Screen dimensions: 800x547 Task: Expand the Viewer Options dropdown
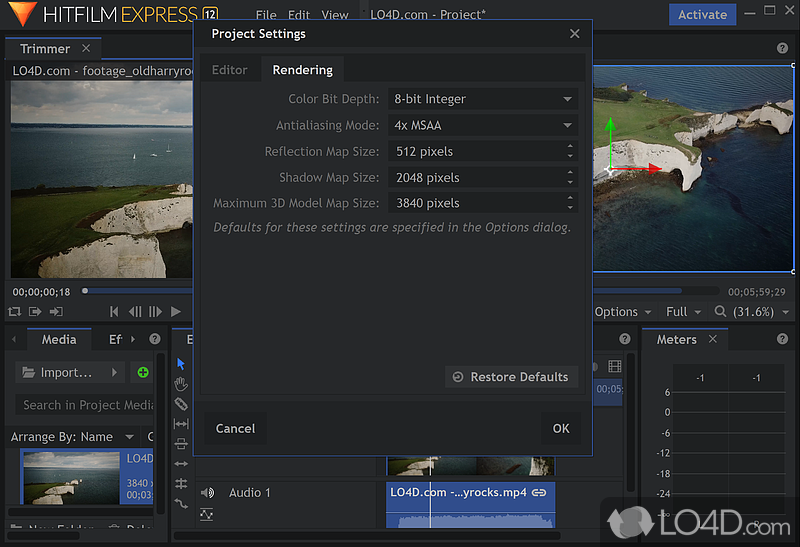click(623, 311)
